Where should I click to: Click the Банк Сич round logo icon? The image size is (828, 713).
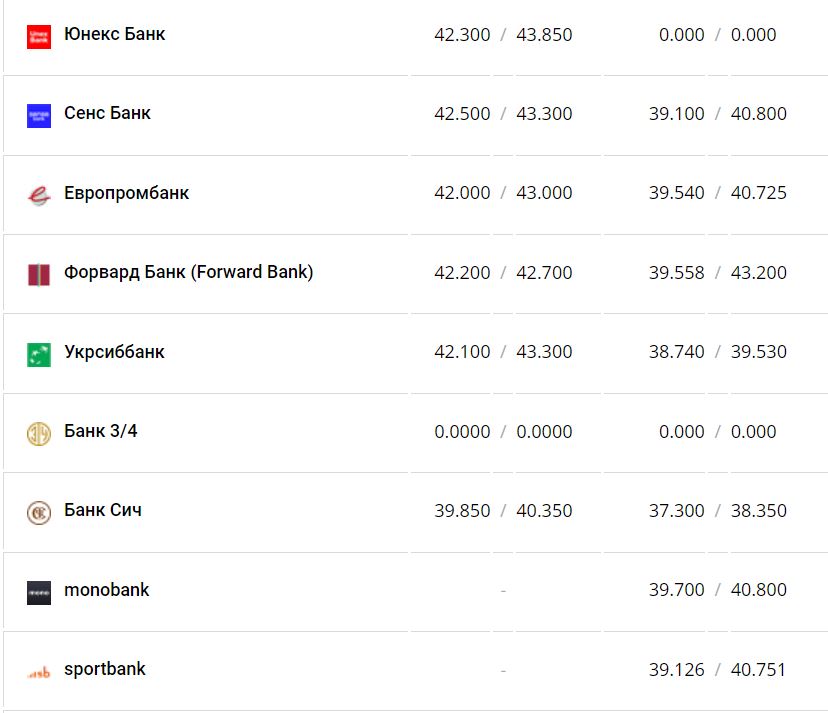point(39,512)
